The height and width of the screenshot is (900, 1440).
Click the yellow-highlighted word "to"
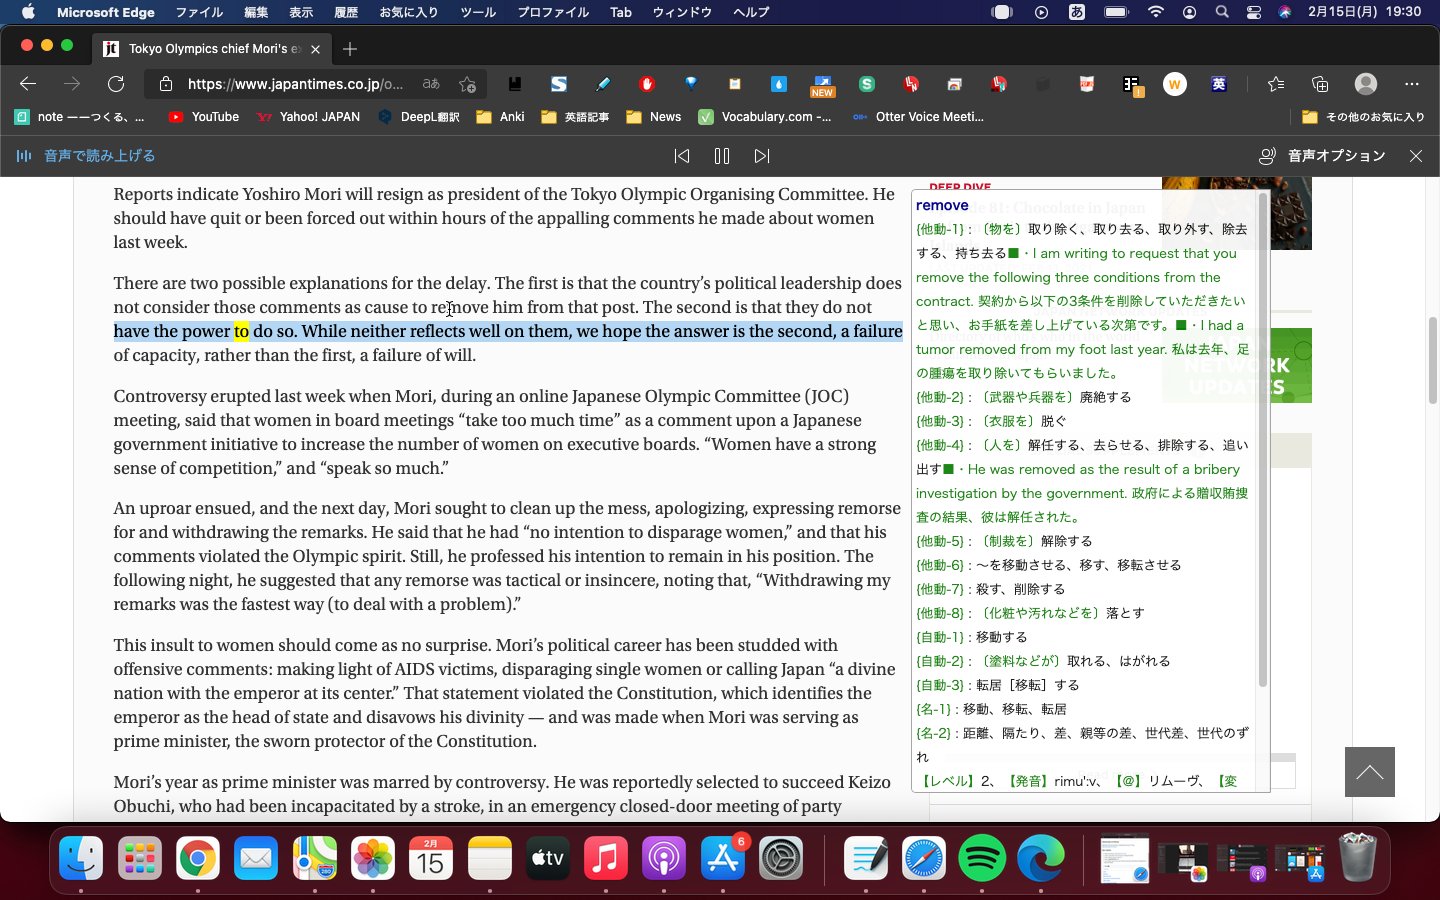[x=241, y=331]
